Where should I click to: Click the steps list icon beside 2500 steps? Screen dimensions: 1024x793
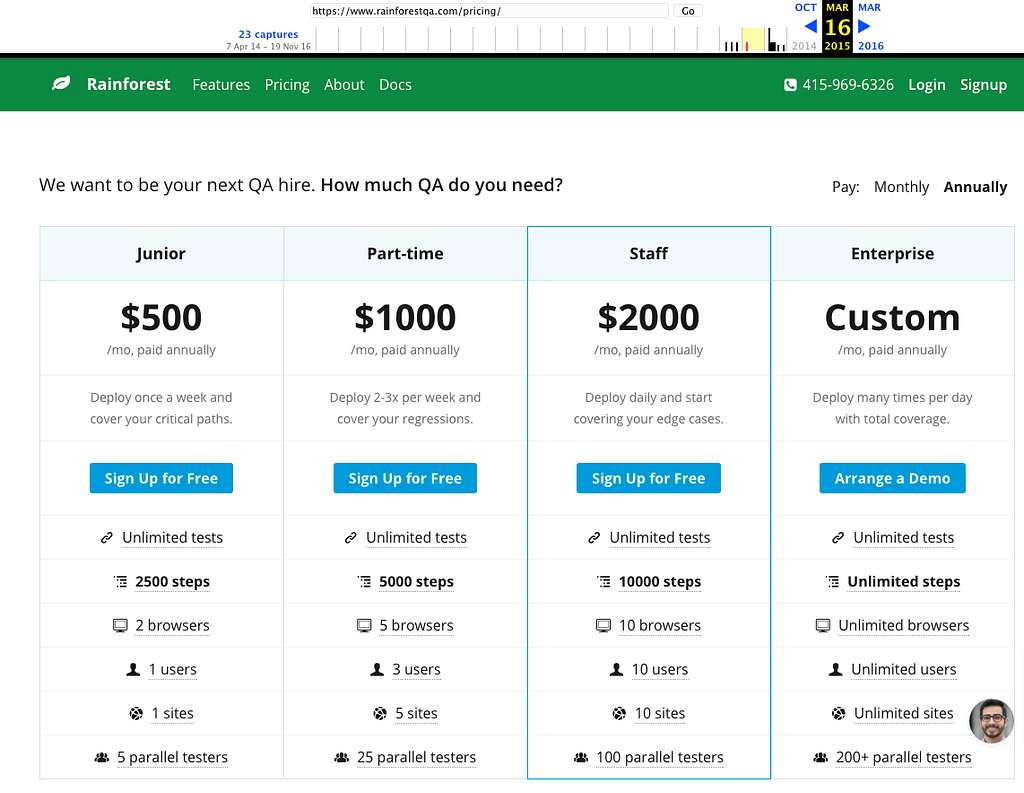(120, 581)
